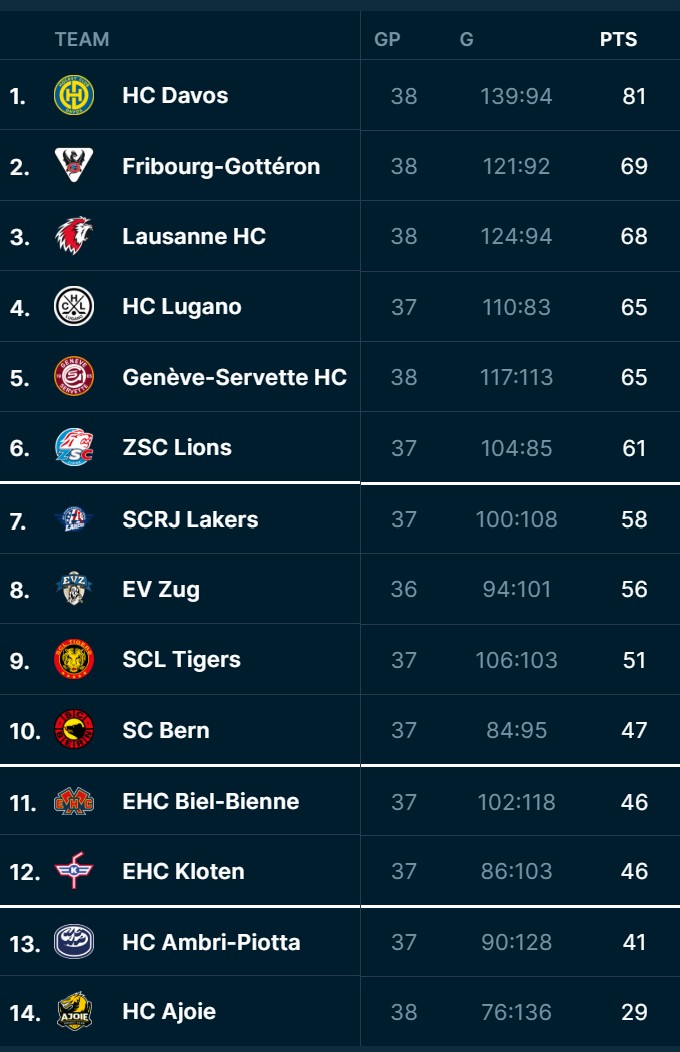Screen dimensions: 680x1052
Task: Click the HC Ambri-Piotta logo
Action: (x=73, y=942)
